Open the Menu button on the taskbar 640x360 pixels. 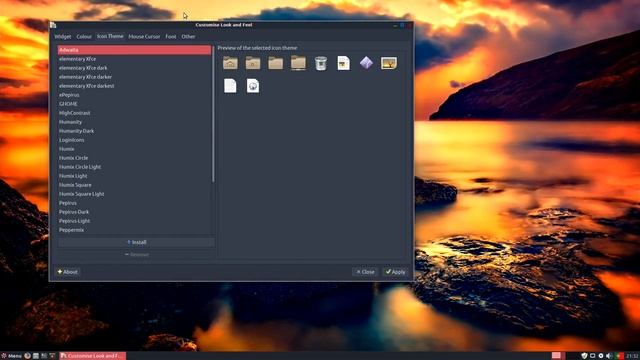click(11, 356)
